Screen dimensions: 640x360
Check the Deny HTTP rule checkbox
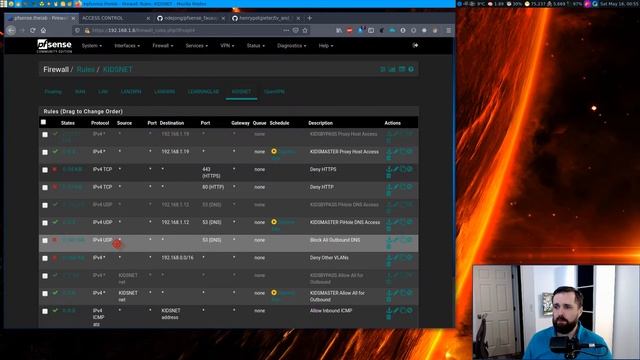point(45,187)
